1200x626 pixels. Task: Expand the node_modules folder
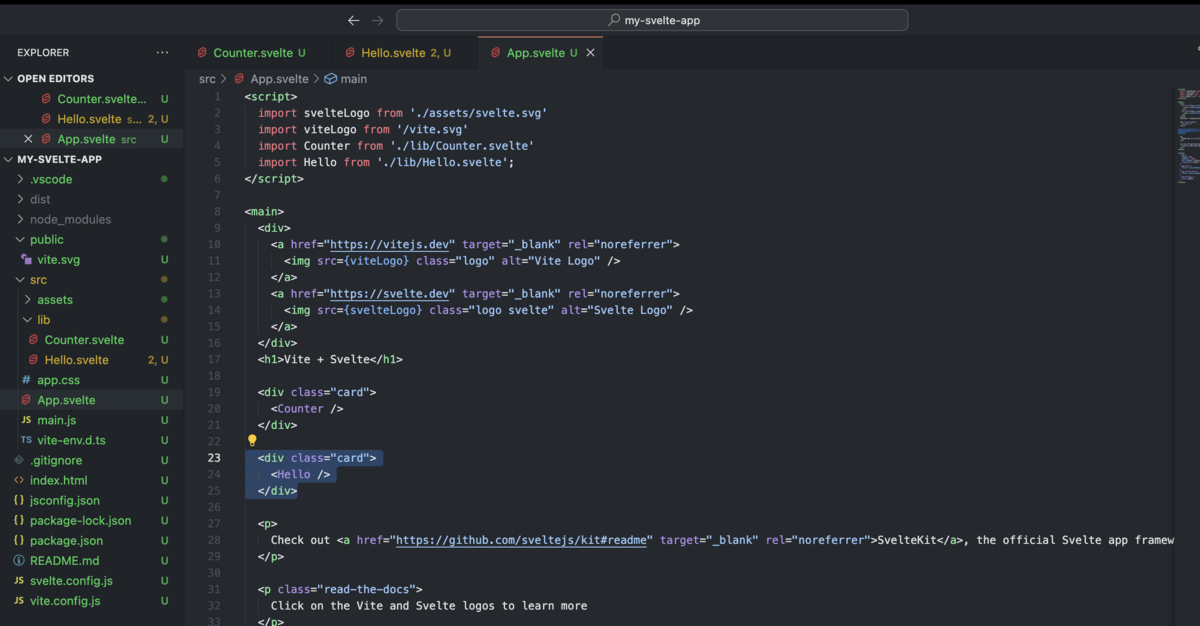point(20,219)
